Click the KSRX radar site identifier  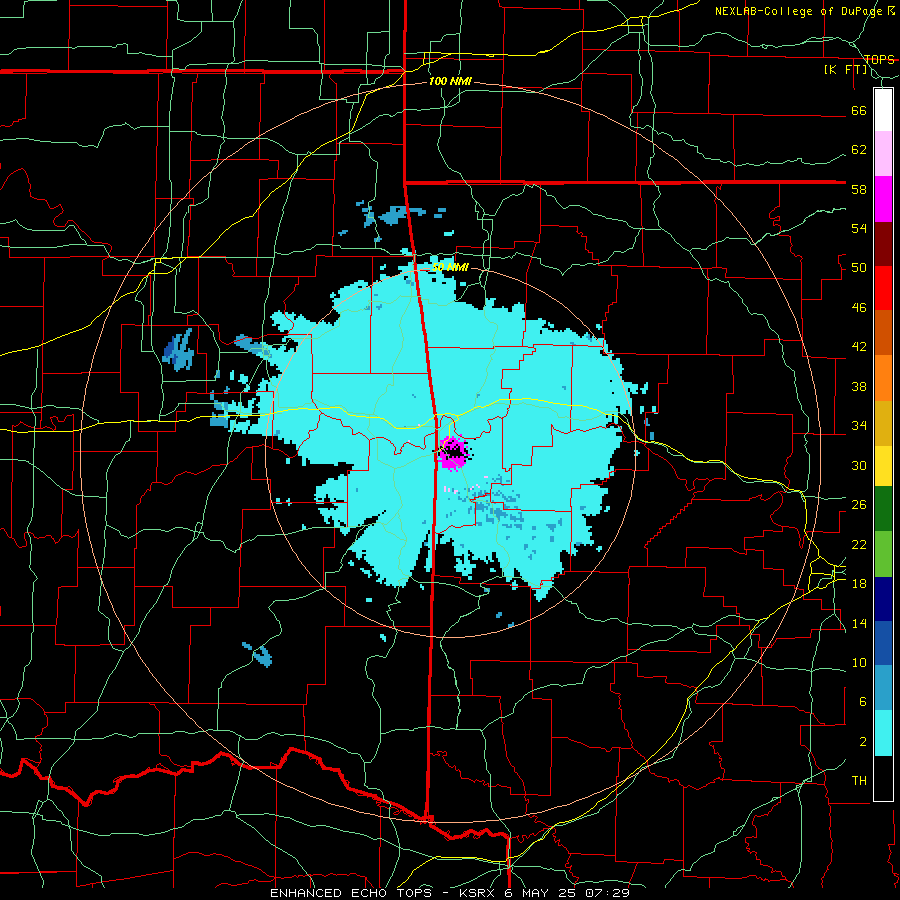[x=480, y=893]
